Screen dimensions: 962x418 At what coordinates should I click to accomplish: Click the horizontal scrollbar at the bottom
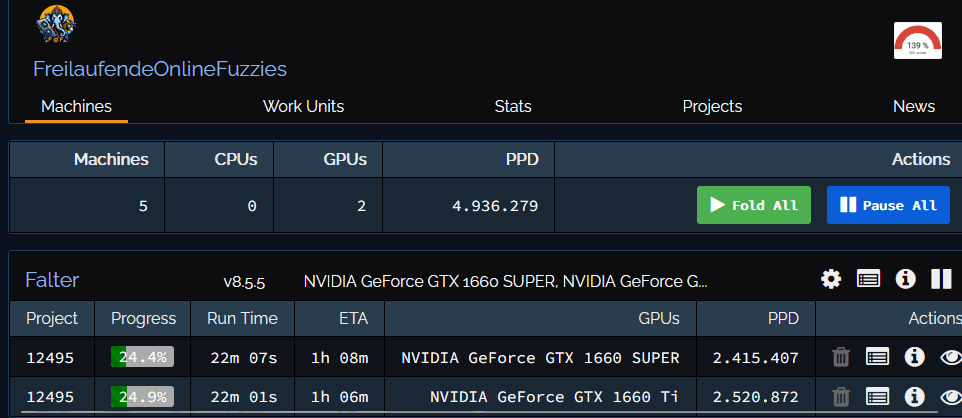[x=479, y=412]
